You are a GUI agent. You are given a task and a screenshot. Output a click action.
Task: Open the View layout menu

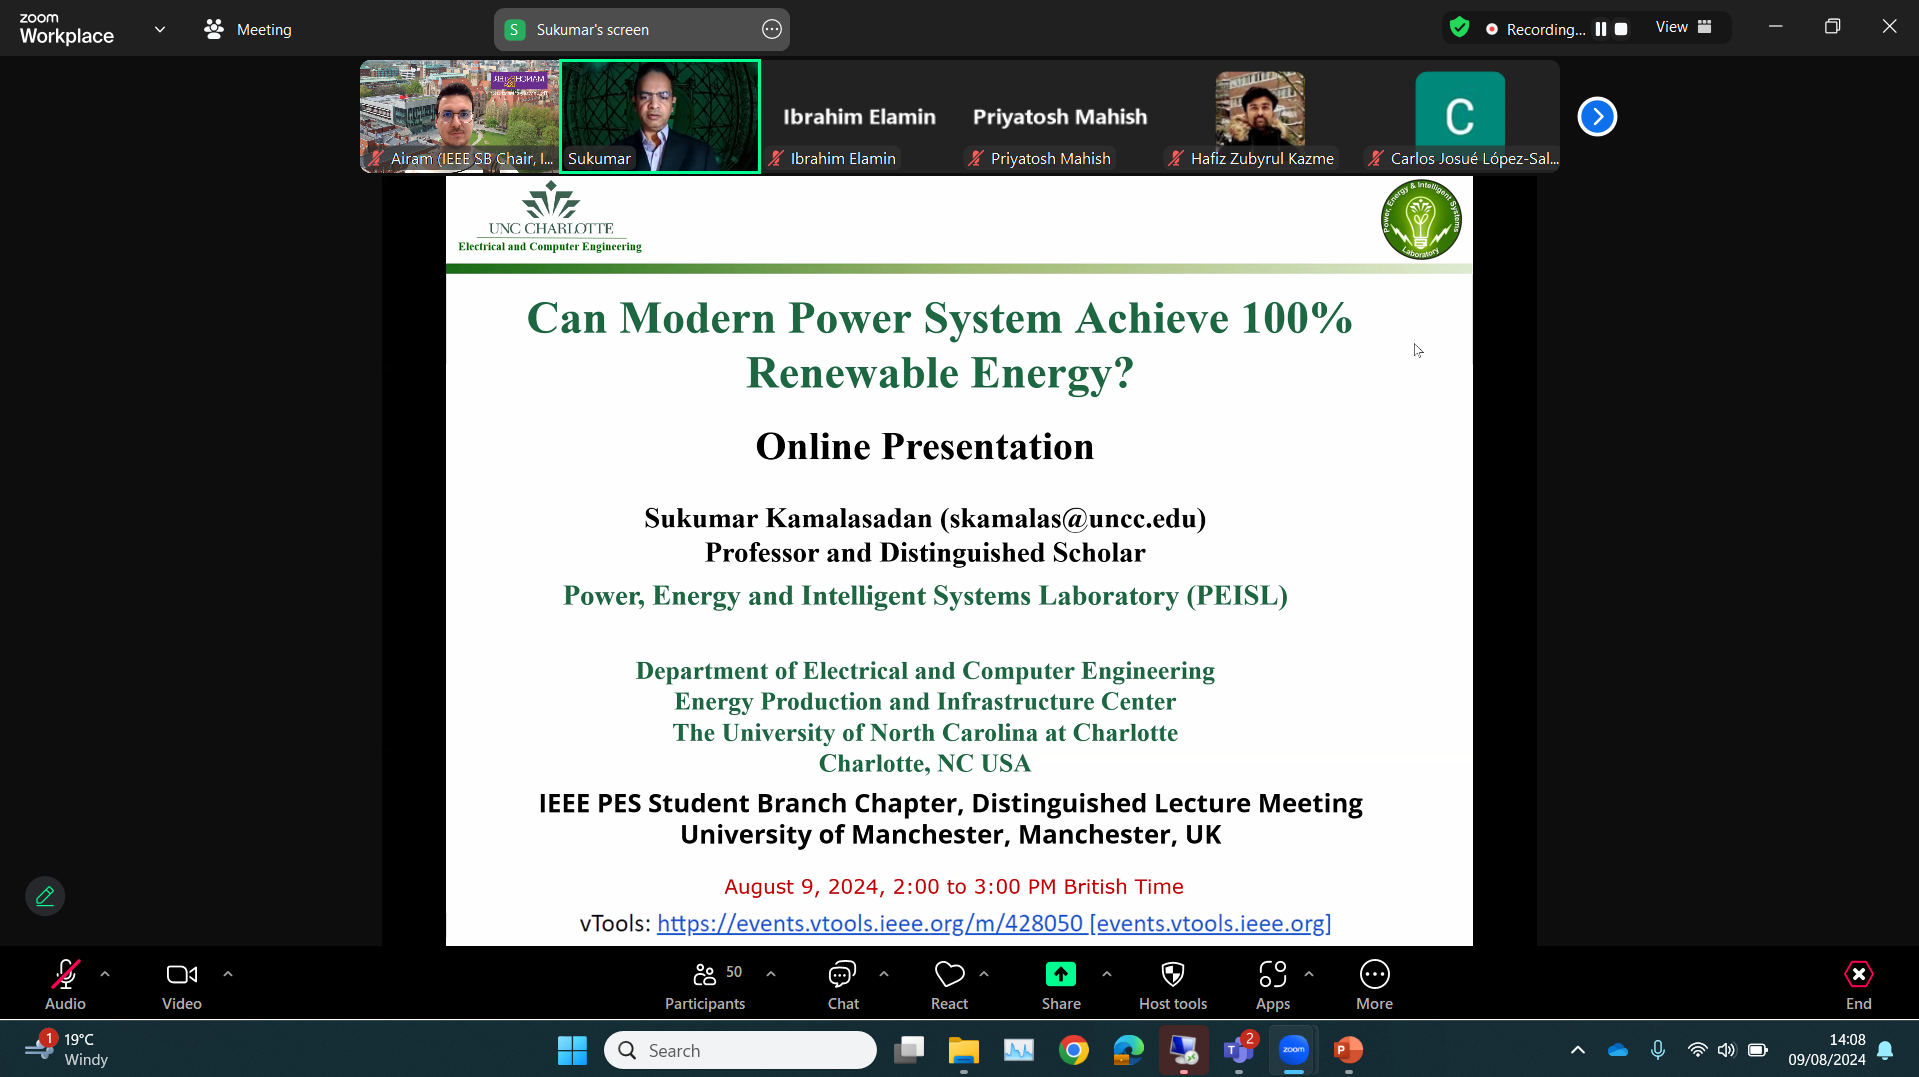pyautogui.click(x=1683, y=27)
